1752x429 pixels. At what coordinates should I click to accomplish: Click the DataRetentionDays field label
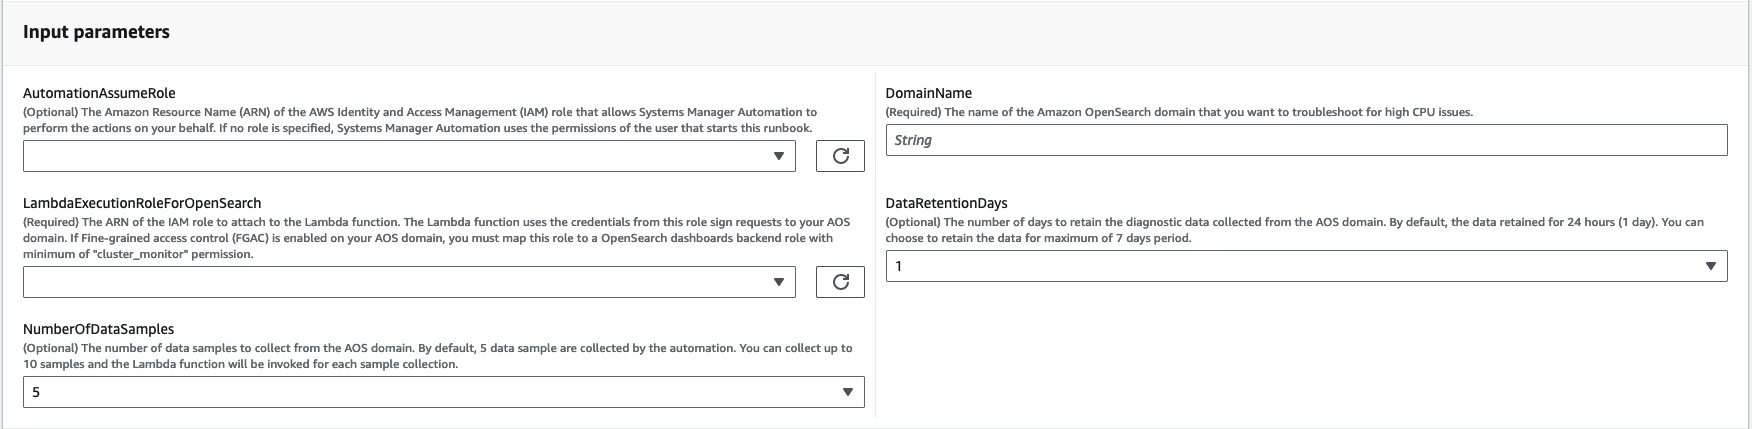[x=946, y=203]
